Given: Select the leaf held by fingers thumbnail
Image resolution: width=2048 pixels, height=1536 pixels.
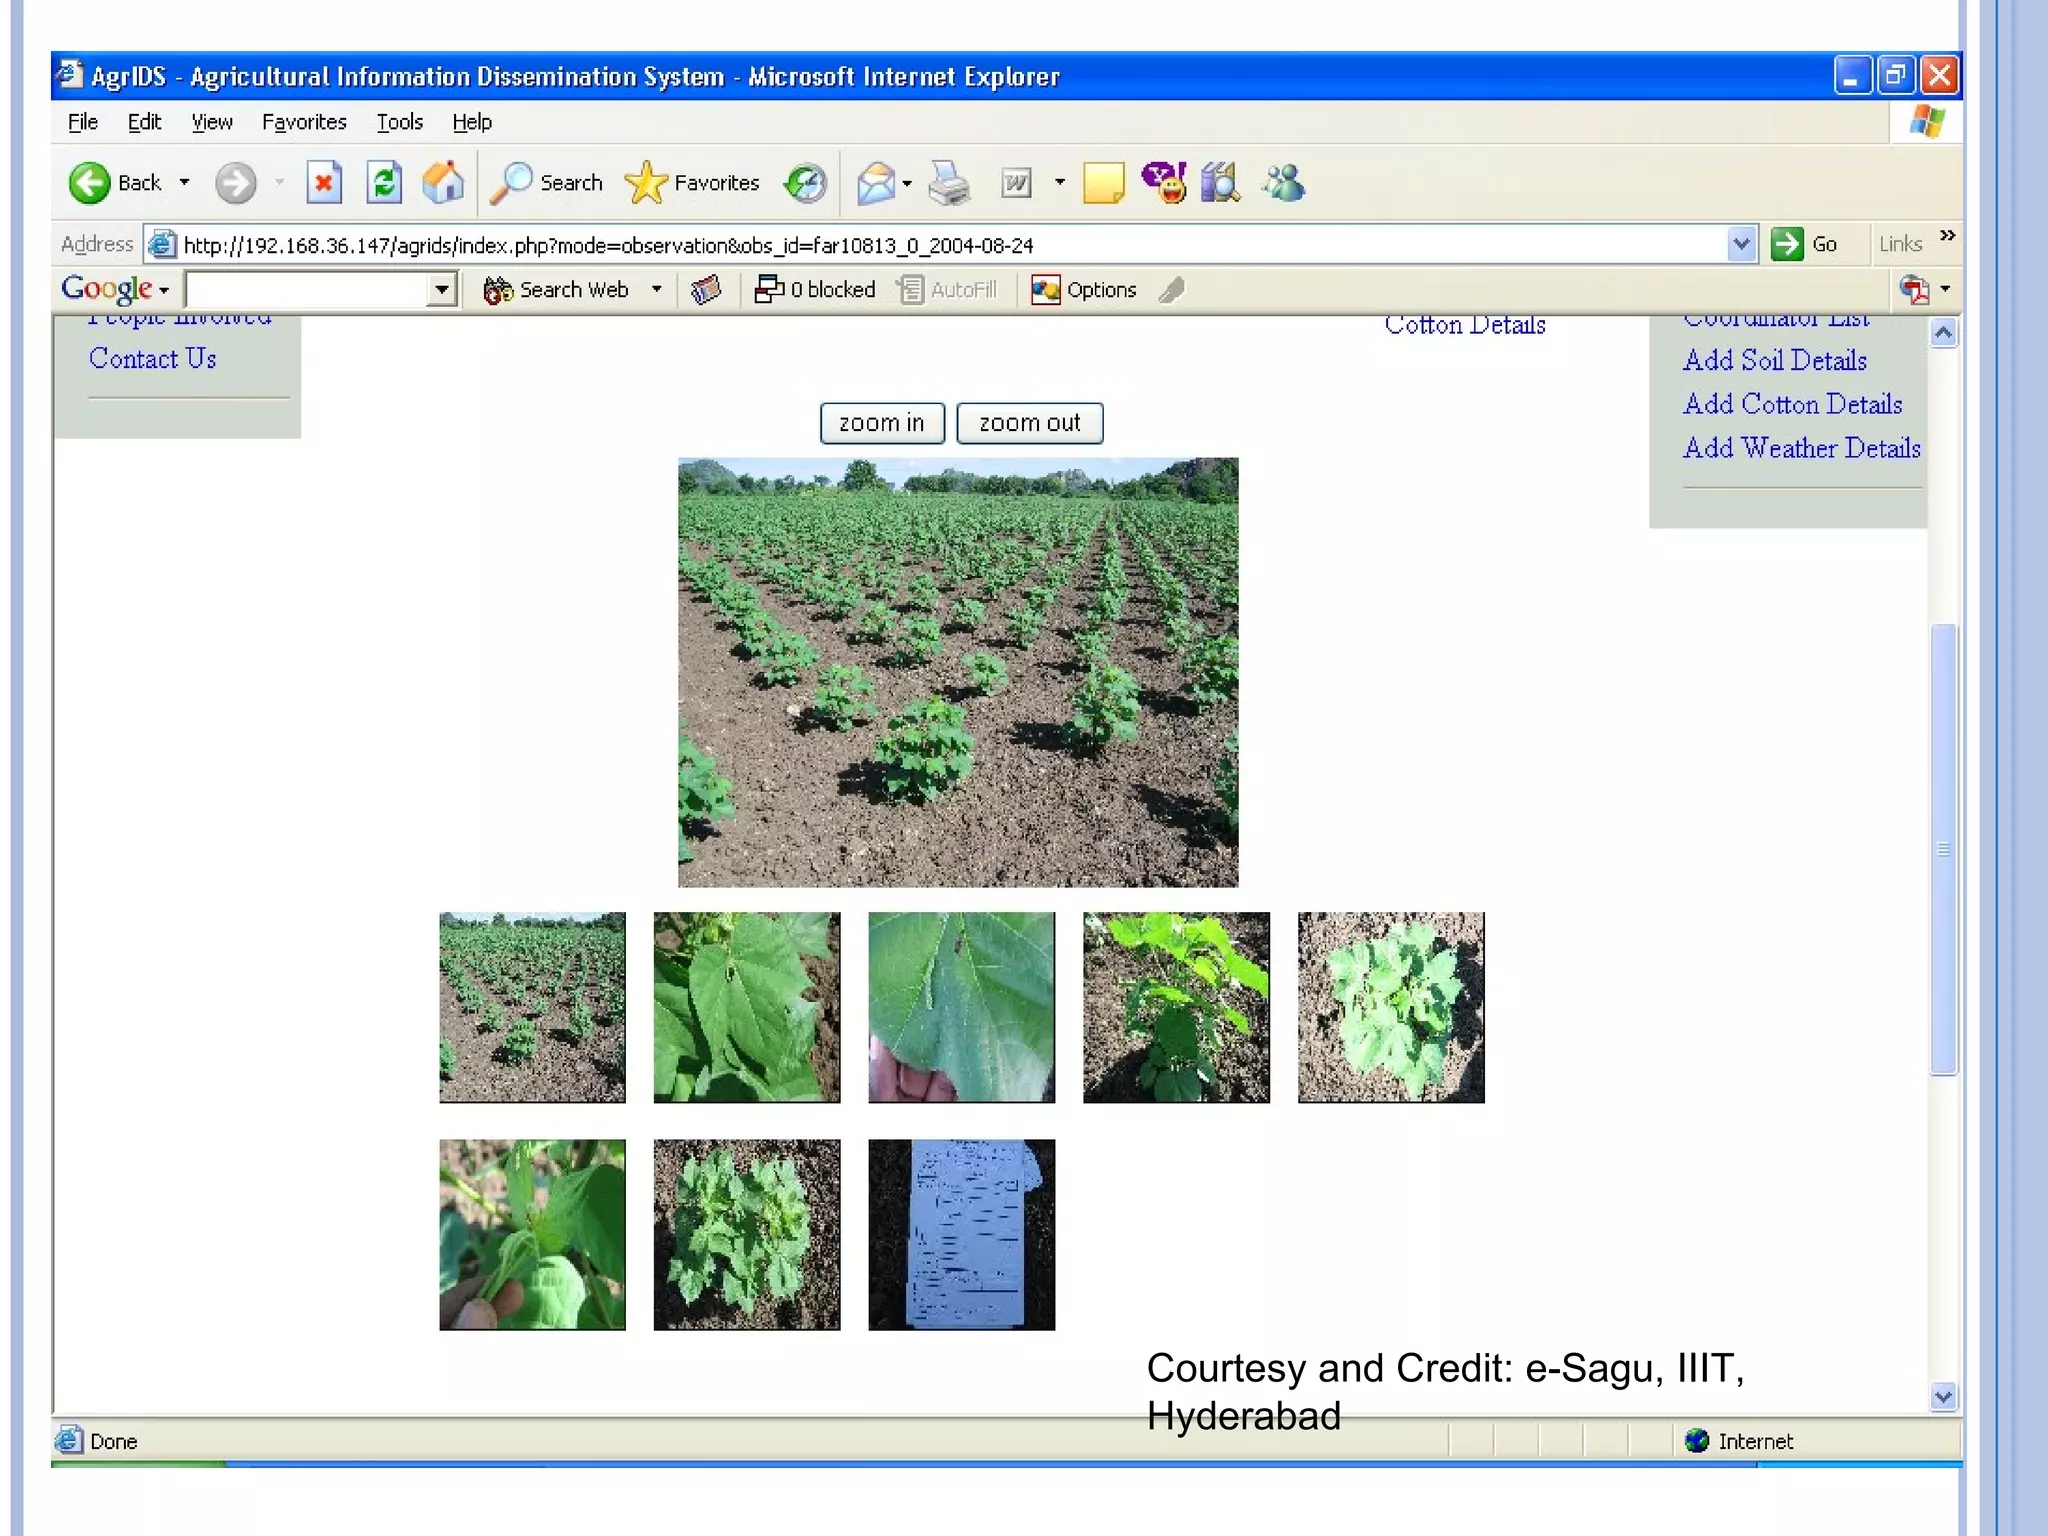Looking at the screenshot, I should pos(961,1007).
